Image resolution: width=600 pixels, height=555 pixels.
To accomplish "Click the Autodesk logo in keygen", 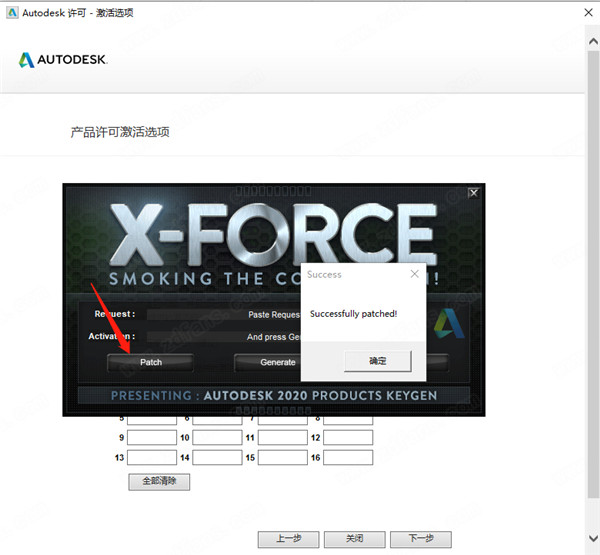I will [449, 324].
